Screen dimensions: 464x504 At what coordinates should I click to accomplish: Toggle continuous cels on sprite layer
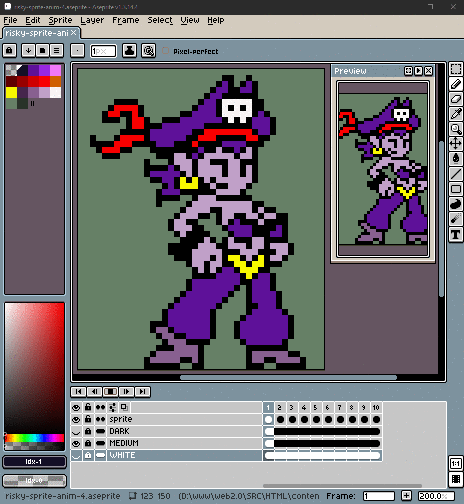[x=100, y=419]
